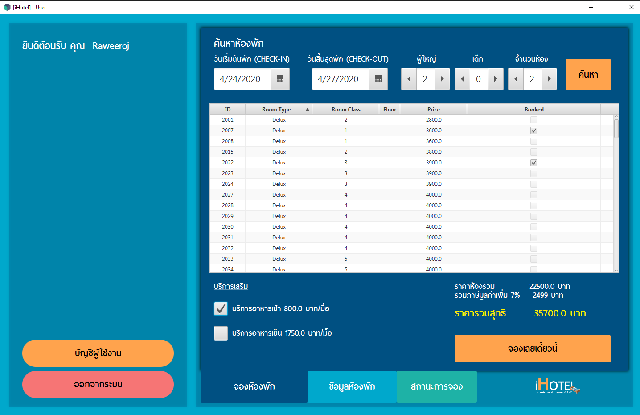Image resolution: width=640 pixels, height=415 pixels.
Task: Tick Booked checkbox for room 2024
Action: click(x=533, y=184)
